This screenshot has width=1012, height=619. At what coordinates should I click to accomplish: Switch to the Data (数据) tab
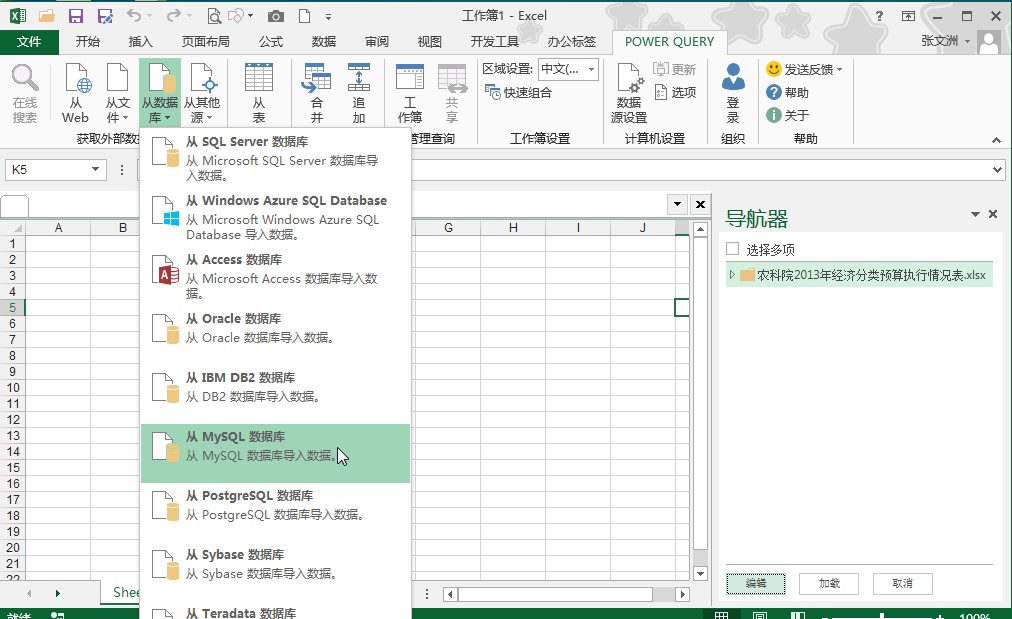[x=324, y=41]
